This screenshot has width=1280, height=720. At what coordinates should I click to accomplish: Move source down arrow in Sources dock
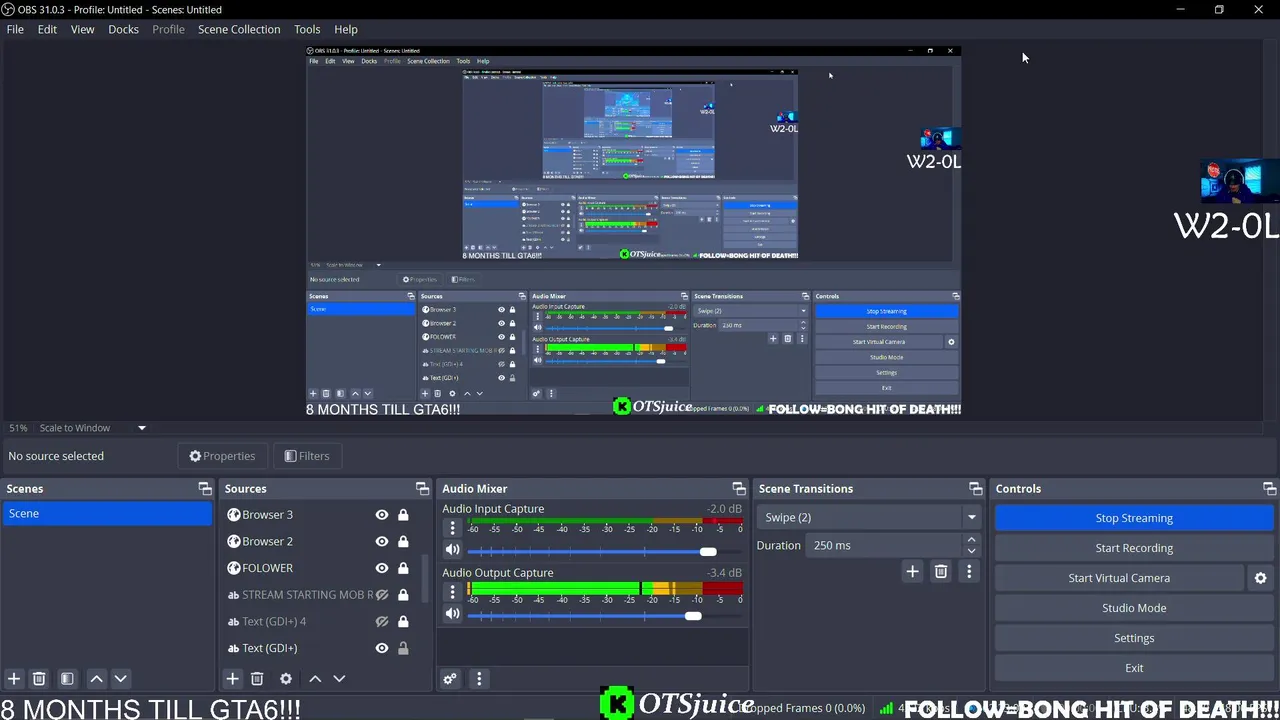point(339,678)
